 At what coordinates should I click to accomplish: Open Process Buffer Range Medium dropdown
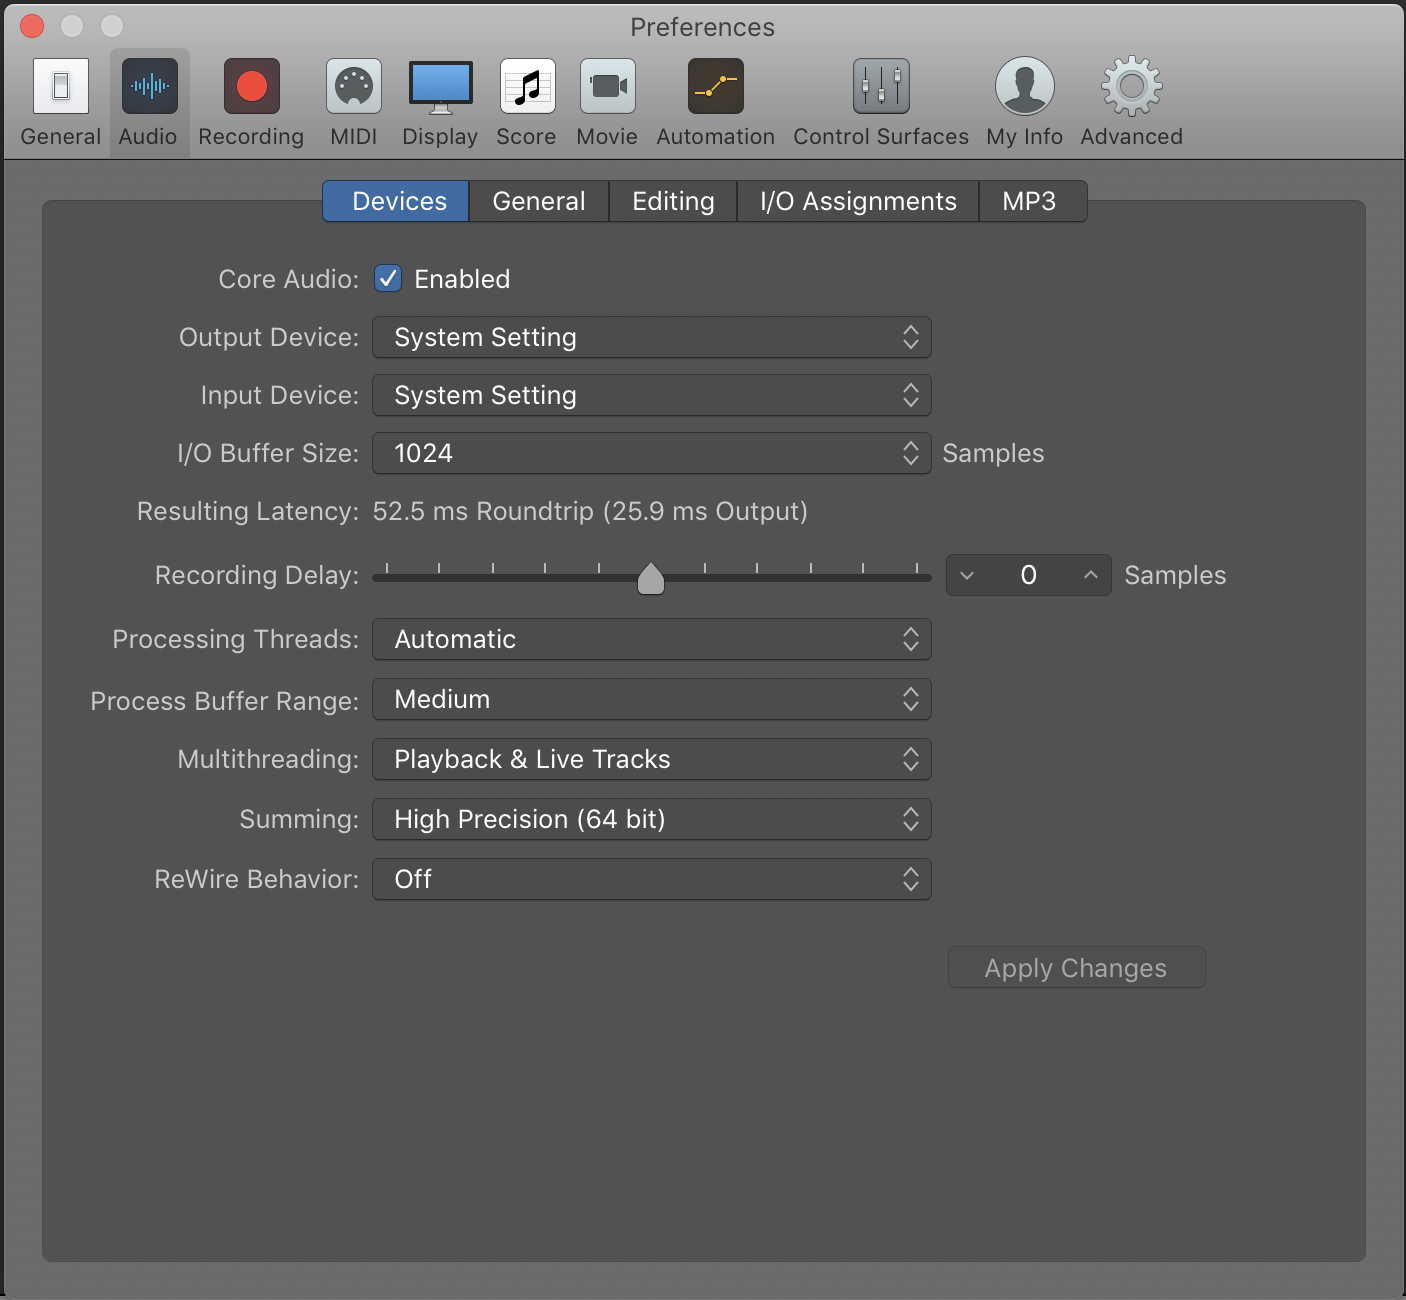pos(652,699)
